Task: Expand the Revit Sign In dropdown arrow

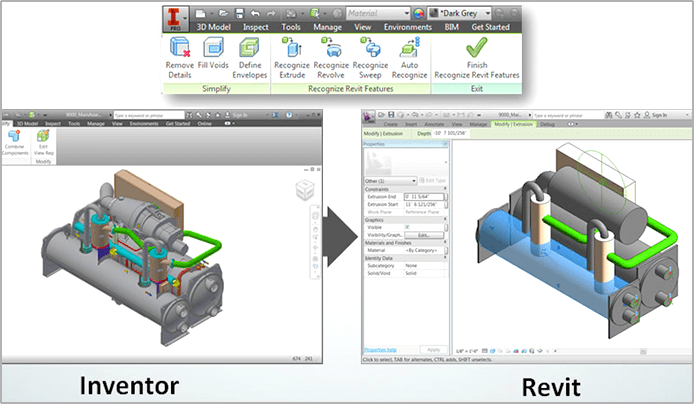Action: (687, 115)
